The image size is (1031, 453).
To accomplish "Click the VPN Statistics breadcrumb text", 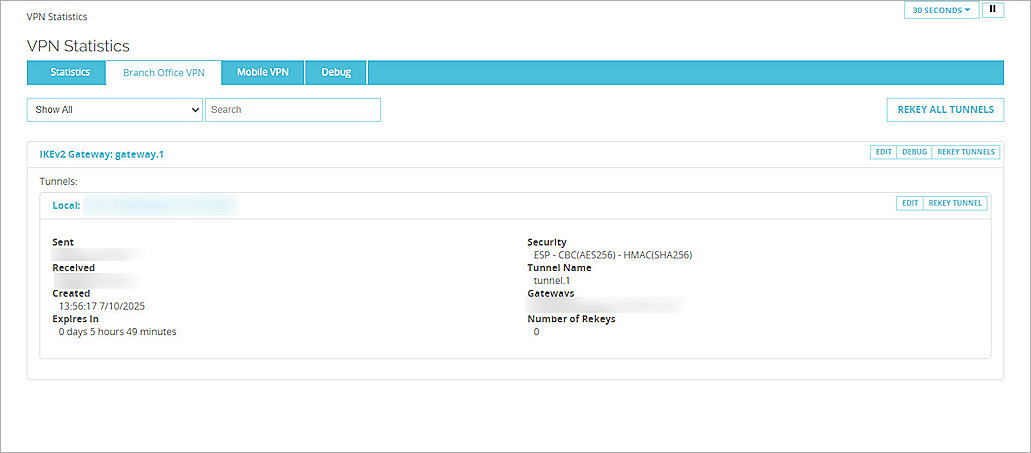I will tap(57, 16).
